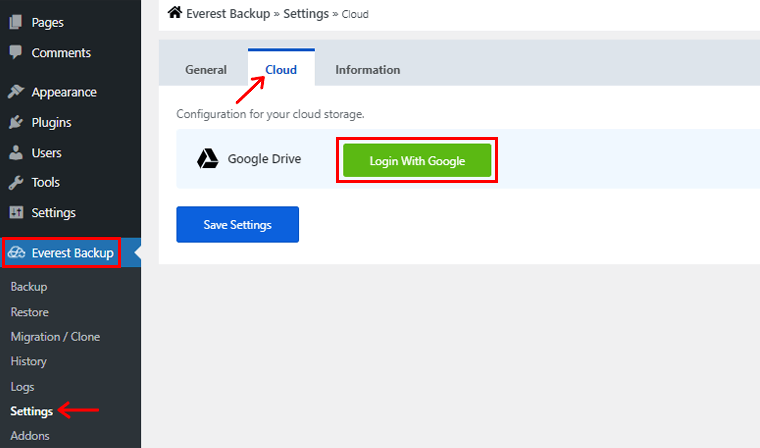Click Login With Google button
The image size is (760, 448).
(x=417, y=160)
